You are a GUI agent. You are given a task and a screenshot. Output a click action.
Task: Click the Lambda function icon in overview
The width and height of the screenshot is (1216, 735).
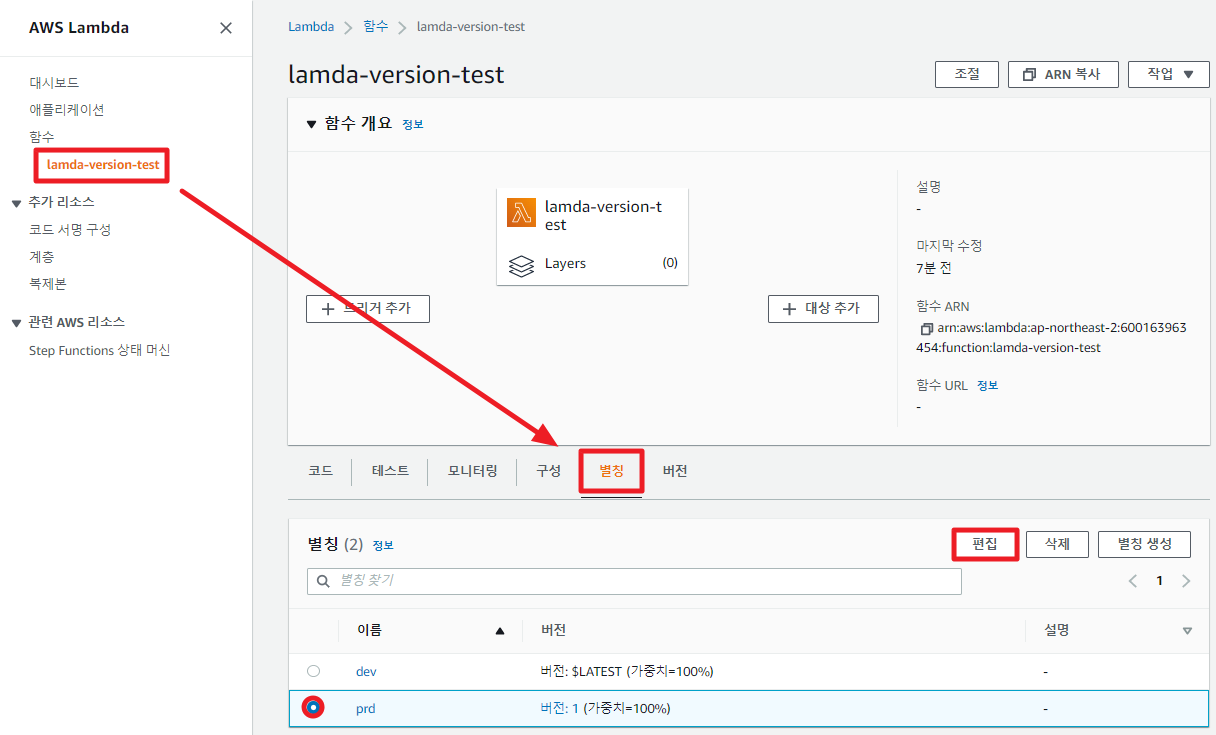point(522,213)
